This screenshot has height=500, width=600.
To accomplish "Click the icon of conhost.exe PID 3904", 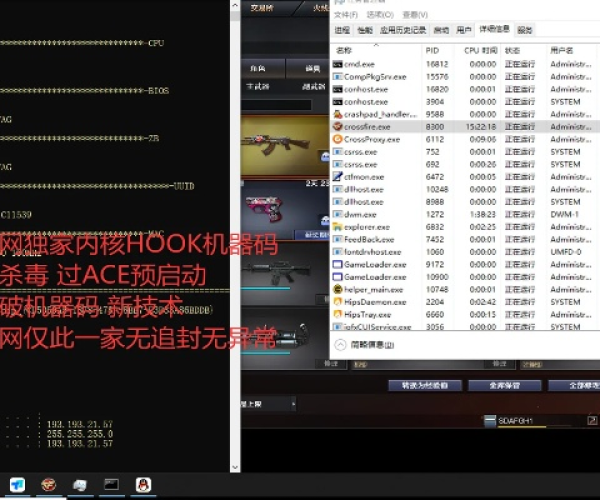I will 338,102.
